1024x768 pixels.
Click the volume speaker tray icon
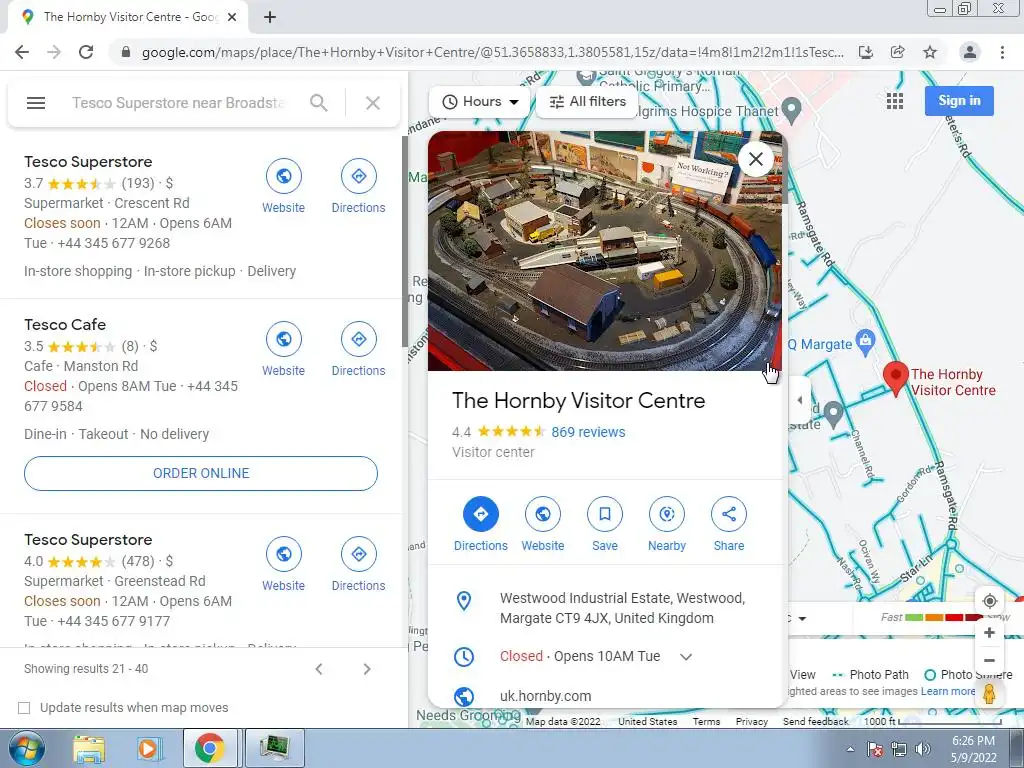[923, 749]
